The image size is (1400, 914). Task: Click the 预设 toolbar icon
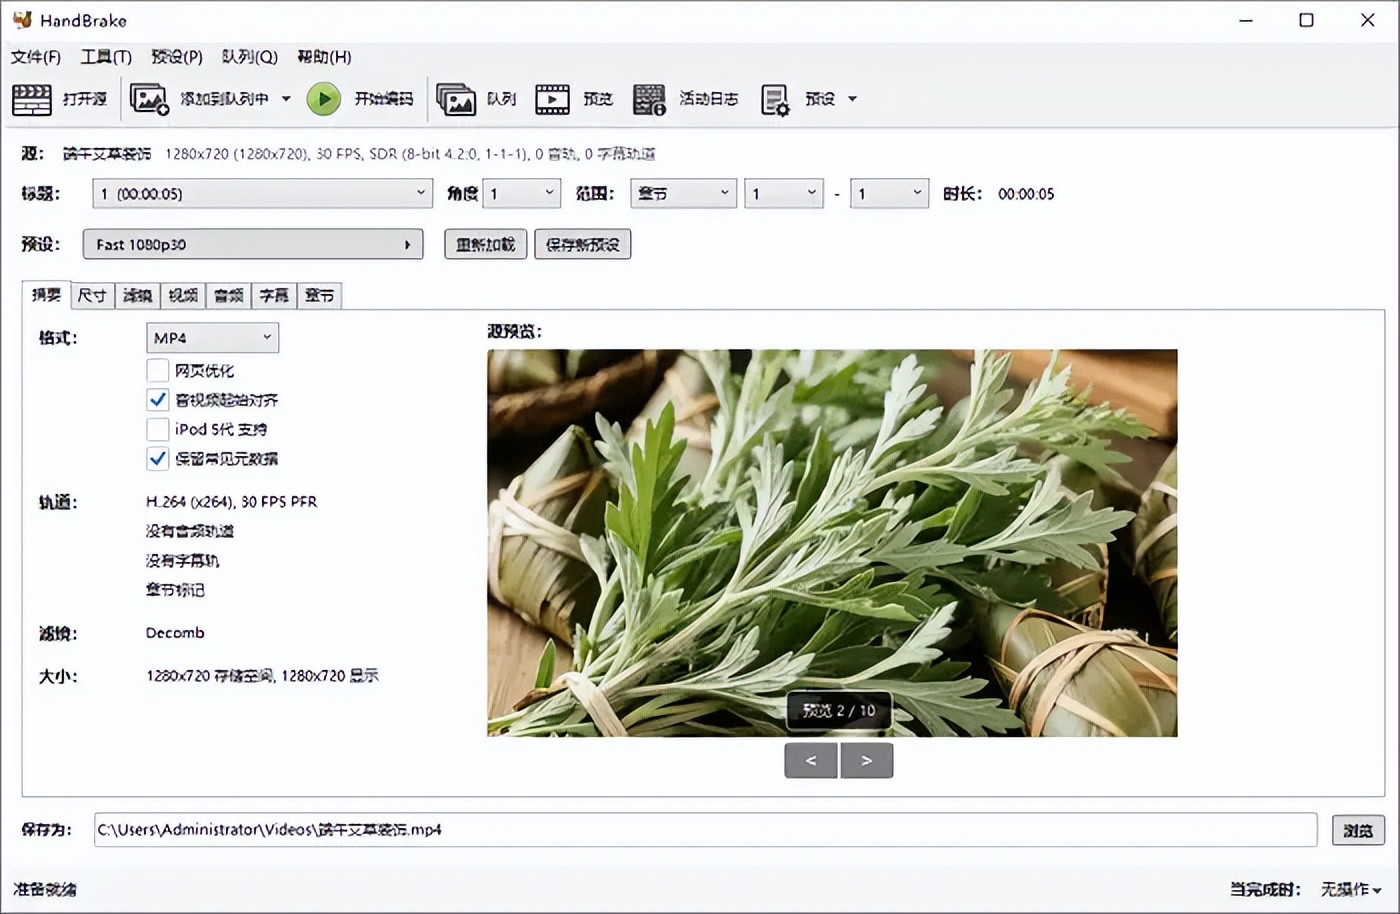(773, 98)
